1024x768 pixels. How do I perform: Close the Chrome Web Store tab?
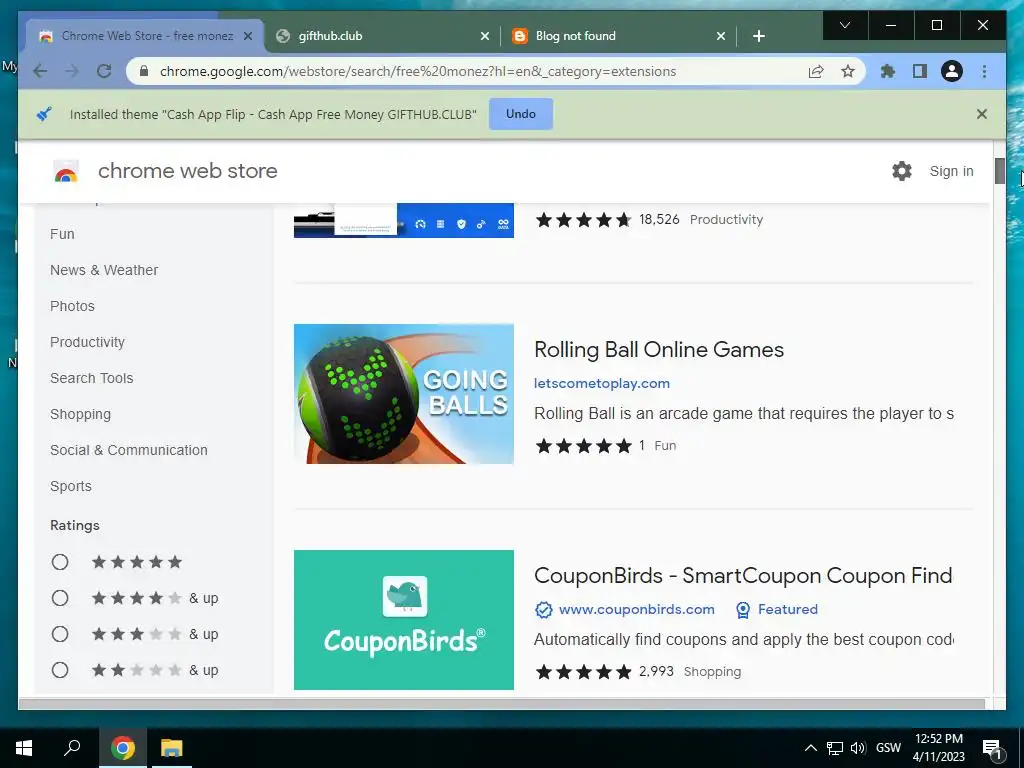coord(248,36)
